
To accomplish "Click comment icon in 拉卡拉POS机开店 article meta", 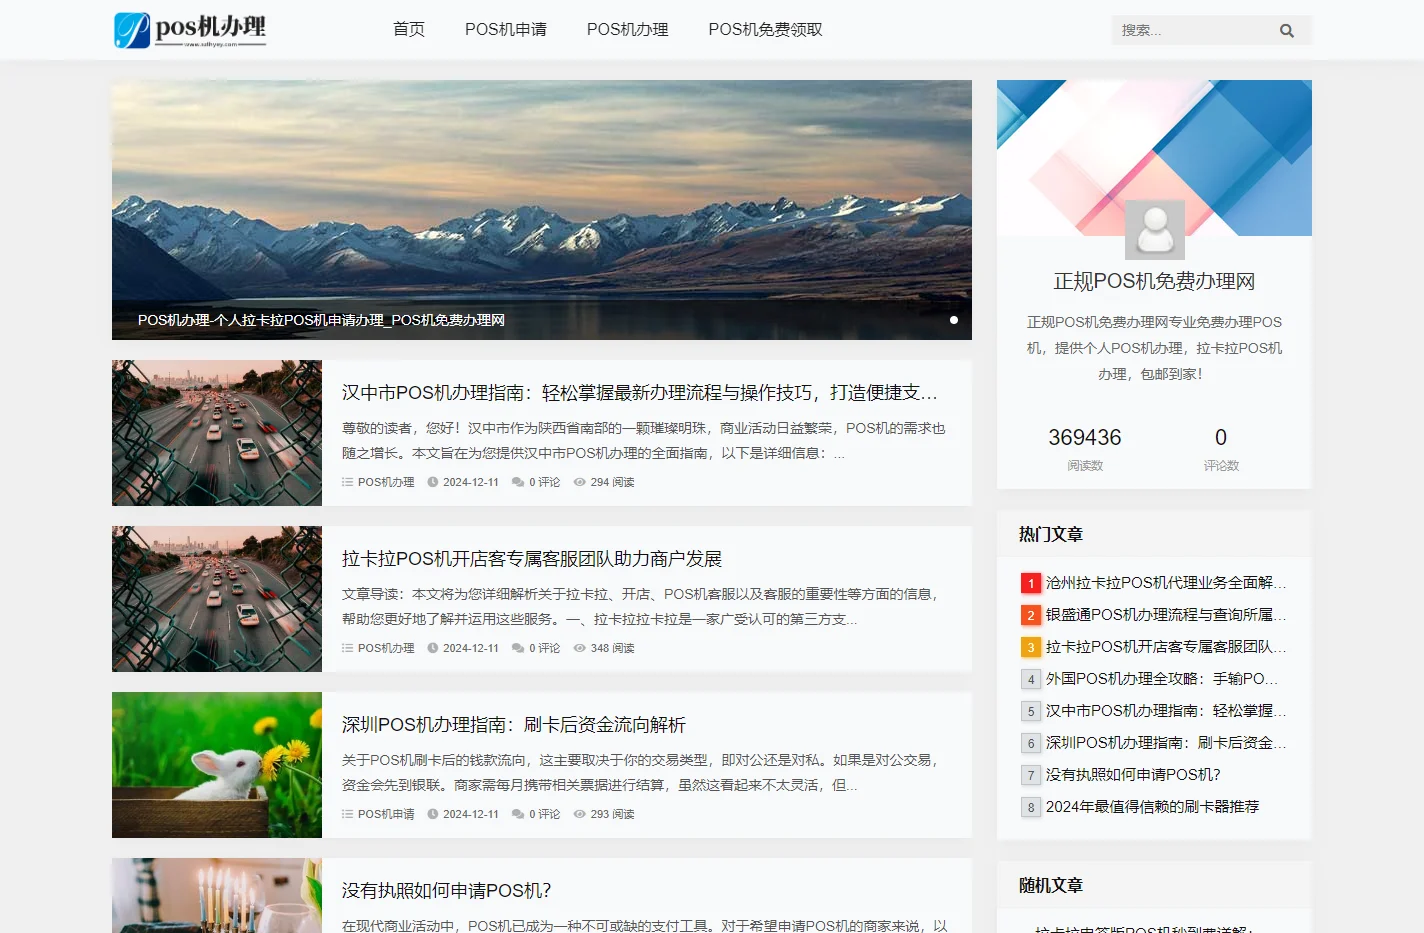I will [518, 648].
